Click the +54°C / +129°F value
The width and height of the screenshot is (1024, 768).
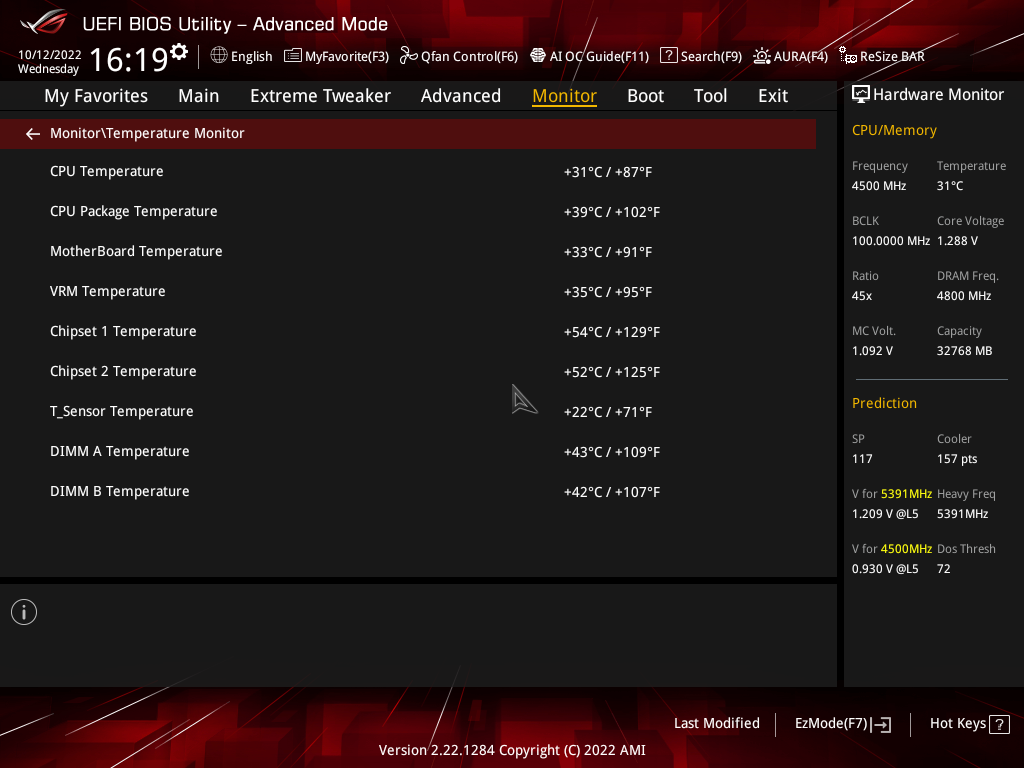611,332
